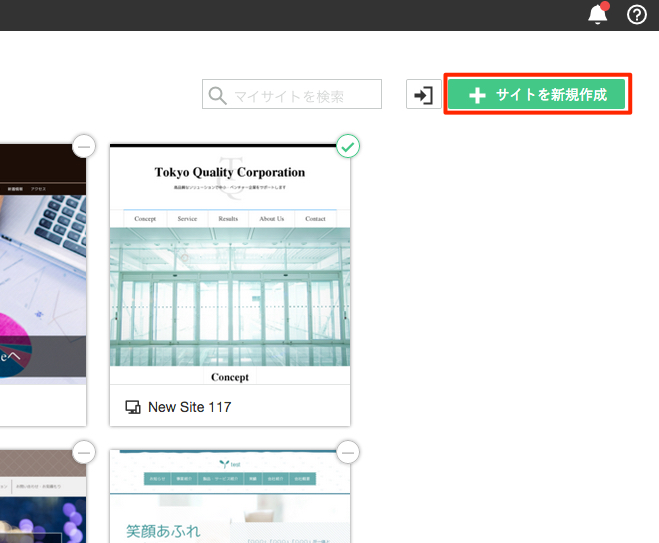Toggle the minus circle on bokeh lights site card
Screen dimensions: 659x543
(x=84, y=452)
